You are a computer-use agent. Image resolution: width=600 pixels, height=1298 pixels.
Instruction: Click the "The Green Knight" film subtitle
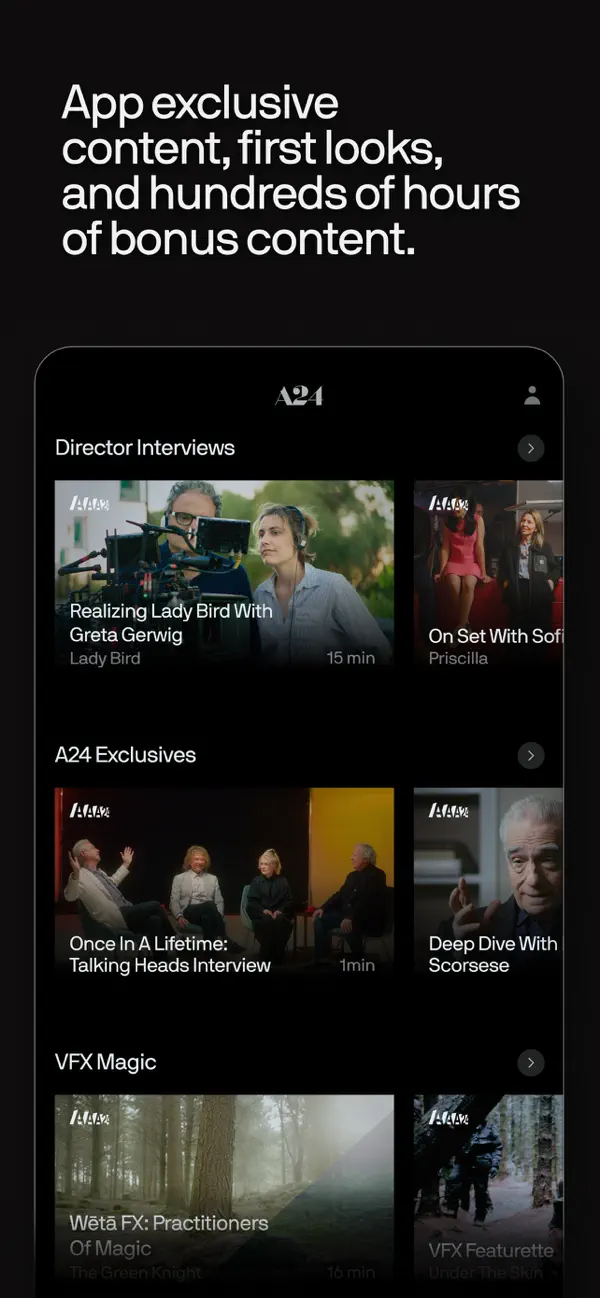[135, 1273]
